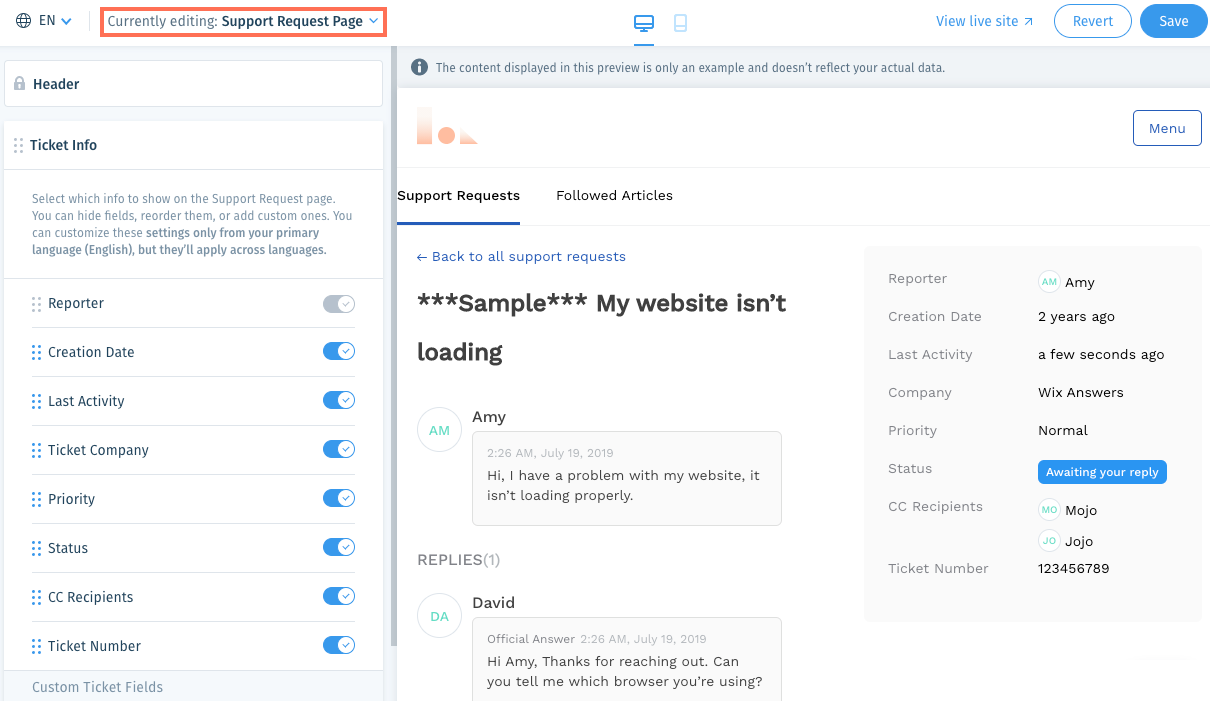Select the Followed Articles tab

614,196
